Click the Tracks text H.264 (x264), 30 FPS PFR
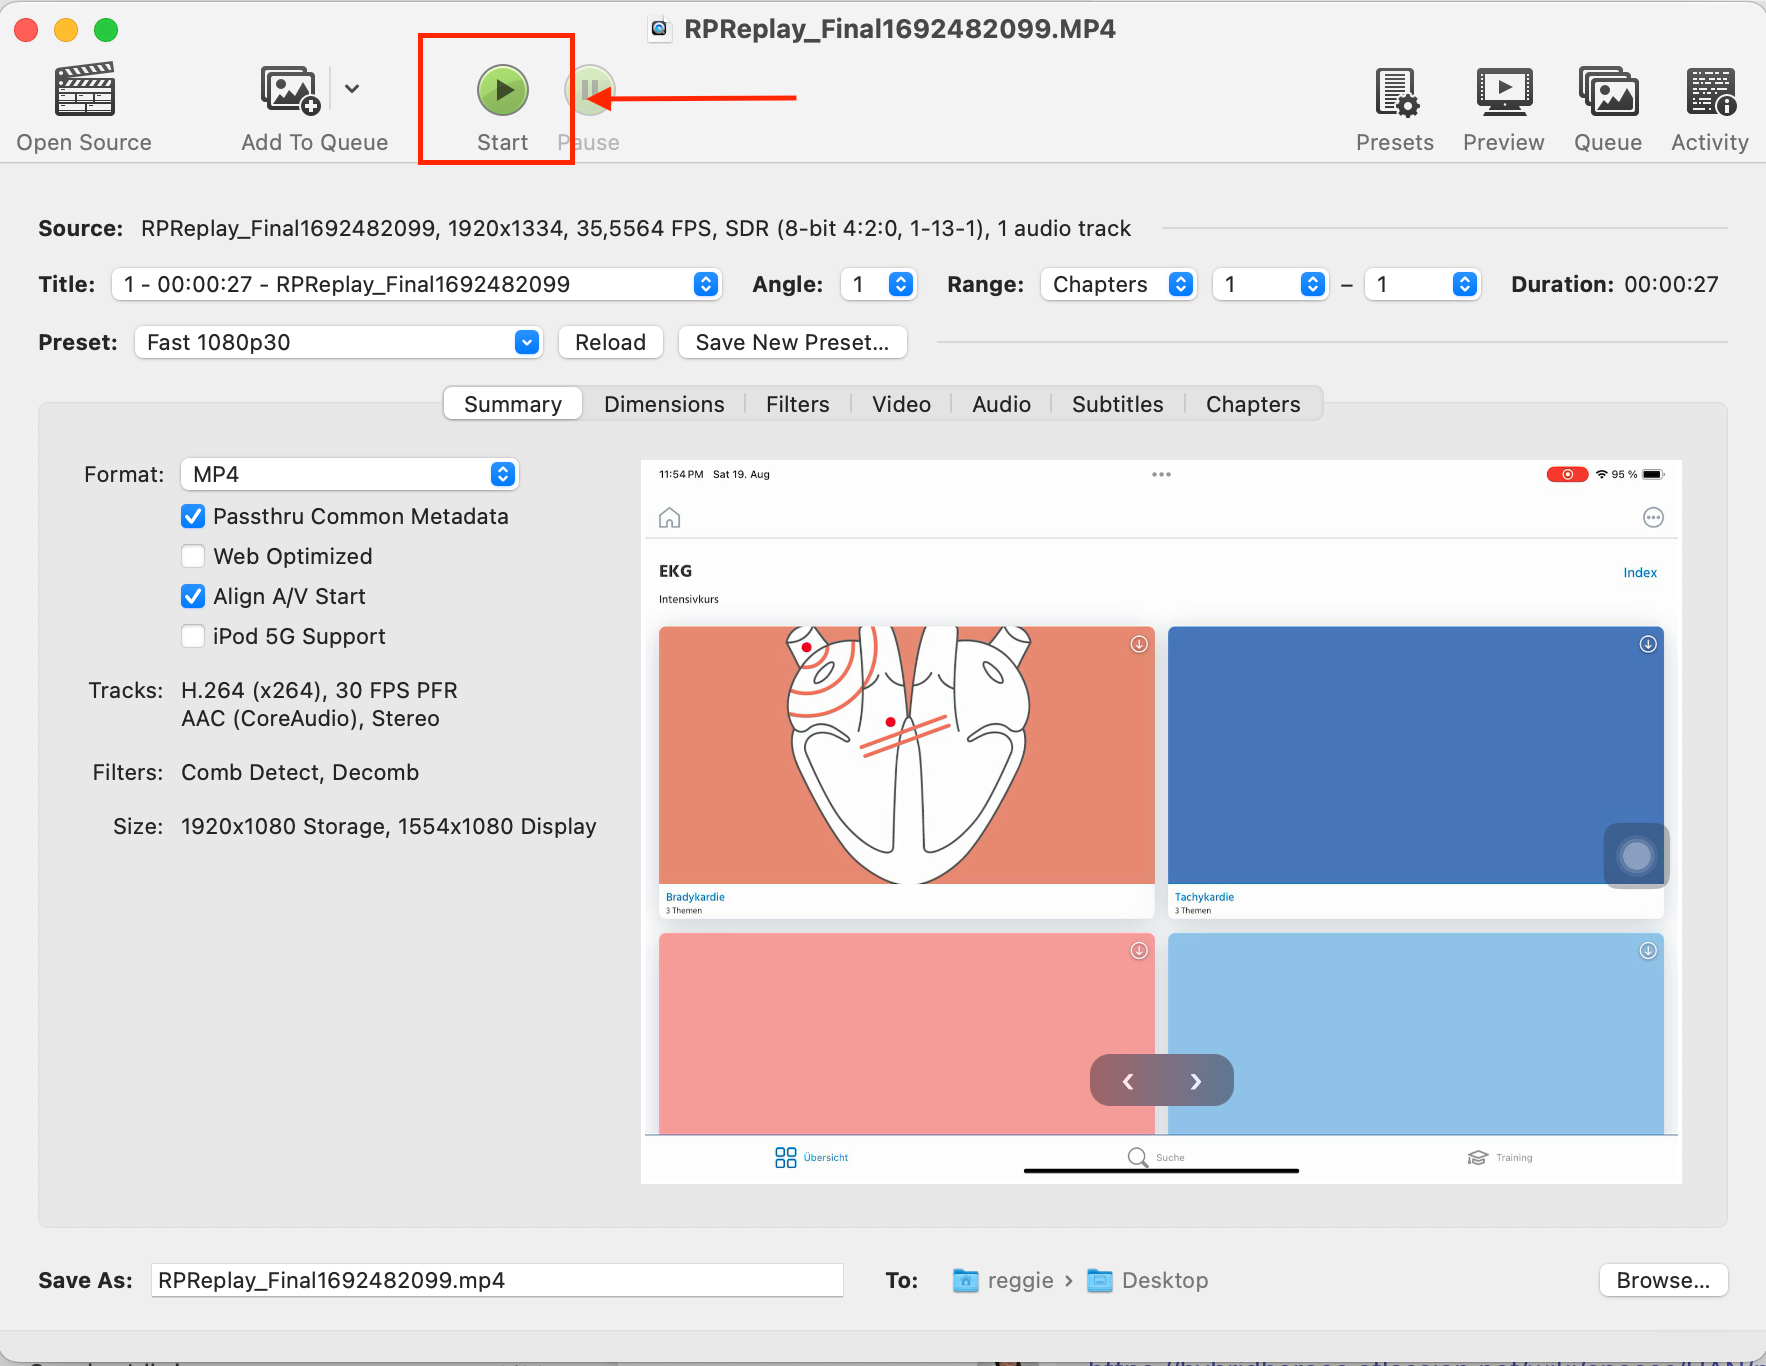This screenshot has height=1366, width=1766. click(x=319, y=690)
